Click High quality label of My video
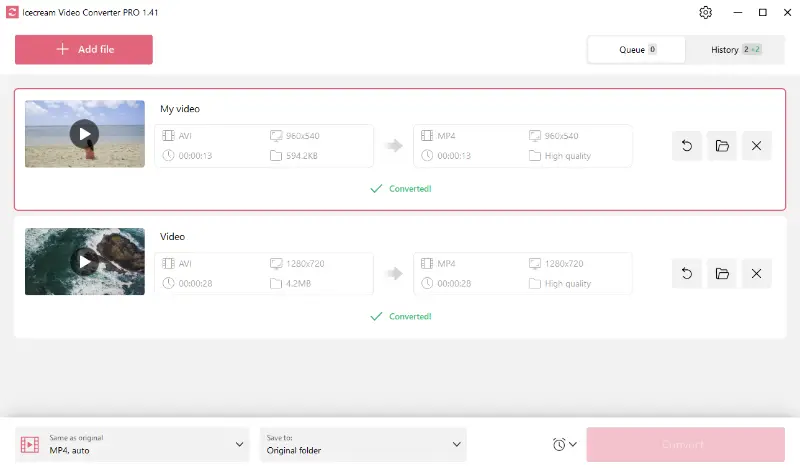 pos(568,156)
